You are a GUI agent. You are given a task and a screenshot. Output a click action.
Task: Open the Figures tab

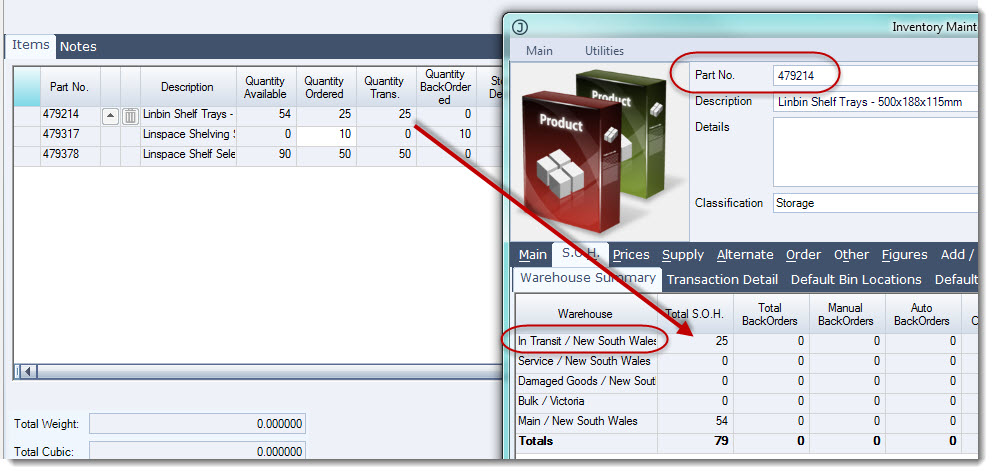click(x=904, y=255)
